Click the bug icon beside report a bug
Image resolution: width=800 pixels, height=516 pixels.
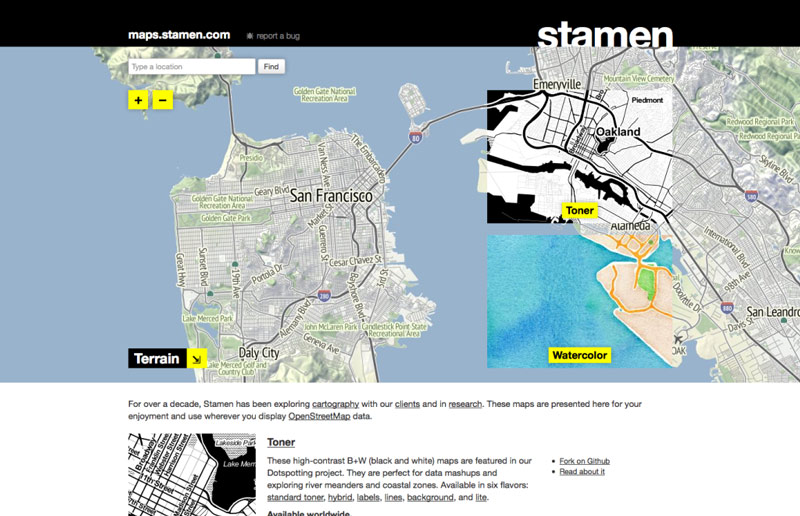pos(249,36)
